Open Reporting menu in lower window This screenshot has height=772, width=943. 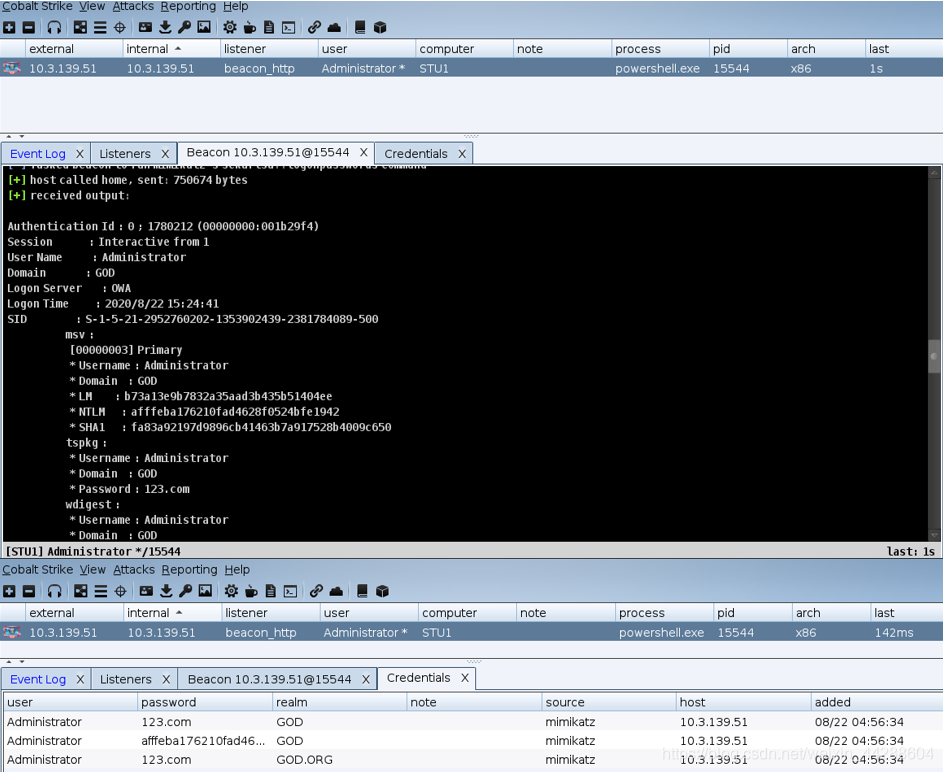coord(189,569)
